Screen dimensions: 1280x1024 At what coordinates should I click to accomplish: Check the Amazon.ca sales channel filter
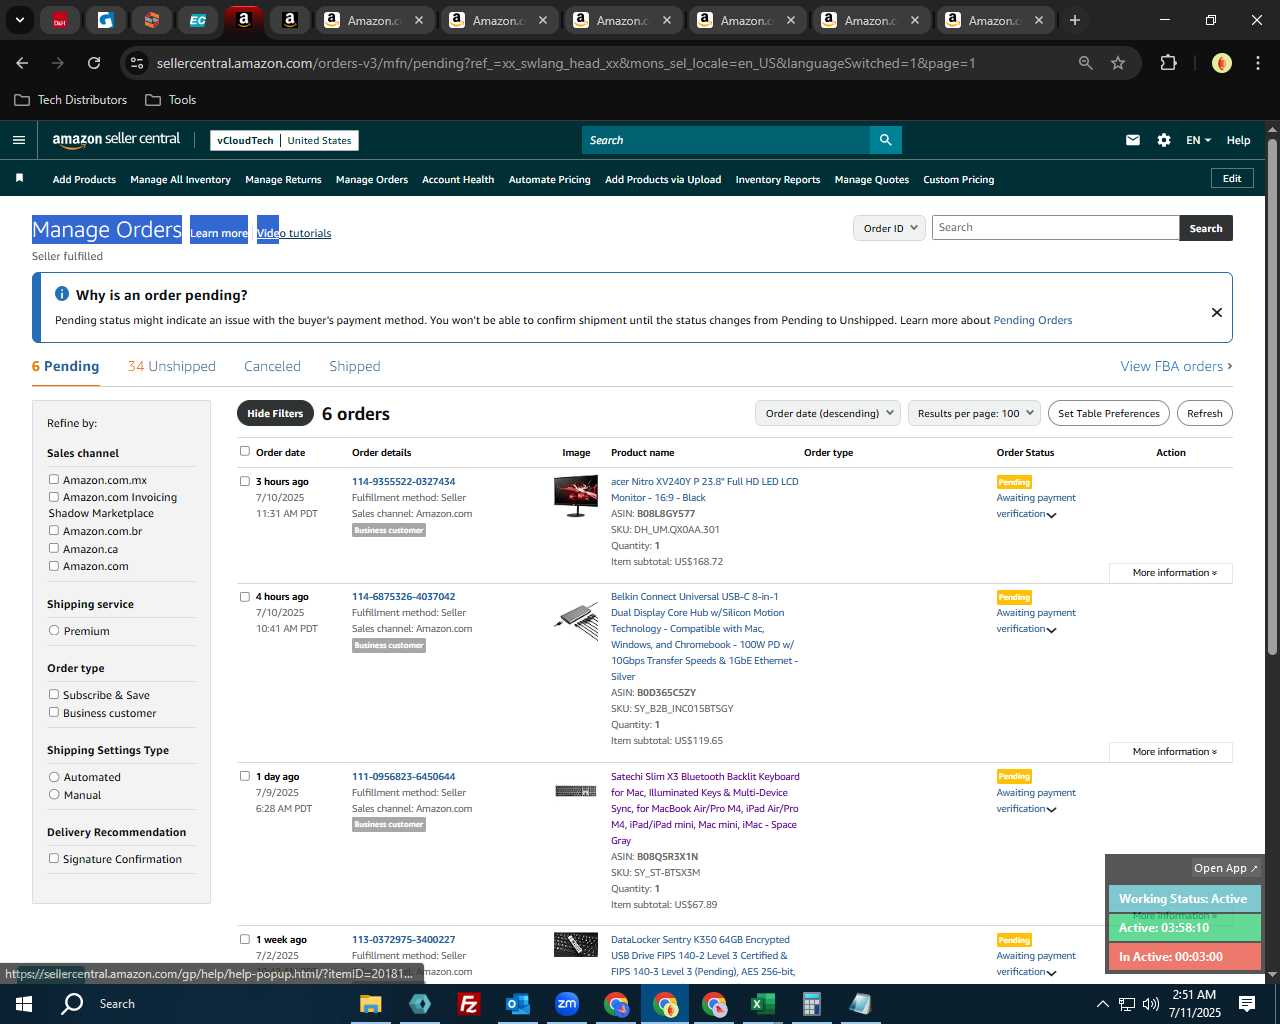54,548
